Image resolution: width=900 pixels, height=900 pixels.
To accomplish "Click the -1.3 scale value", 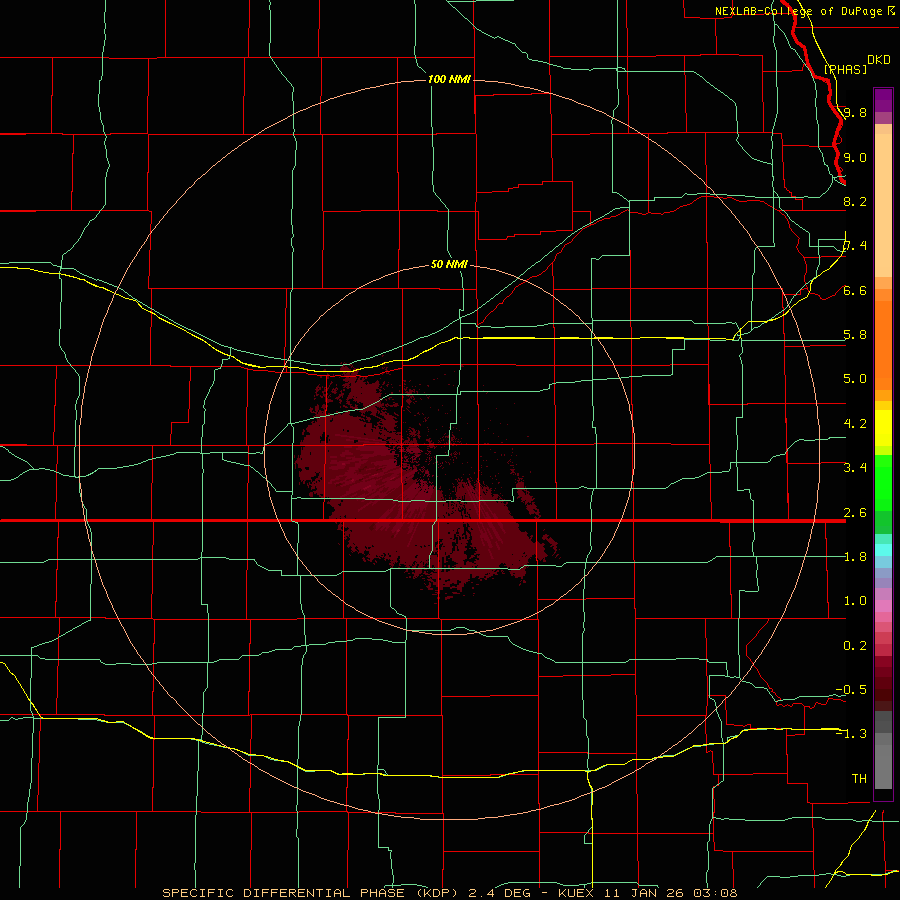I will (x=851, y=734).
